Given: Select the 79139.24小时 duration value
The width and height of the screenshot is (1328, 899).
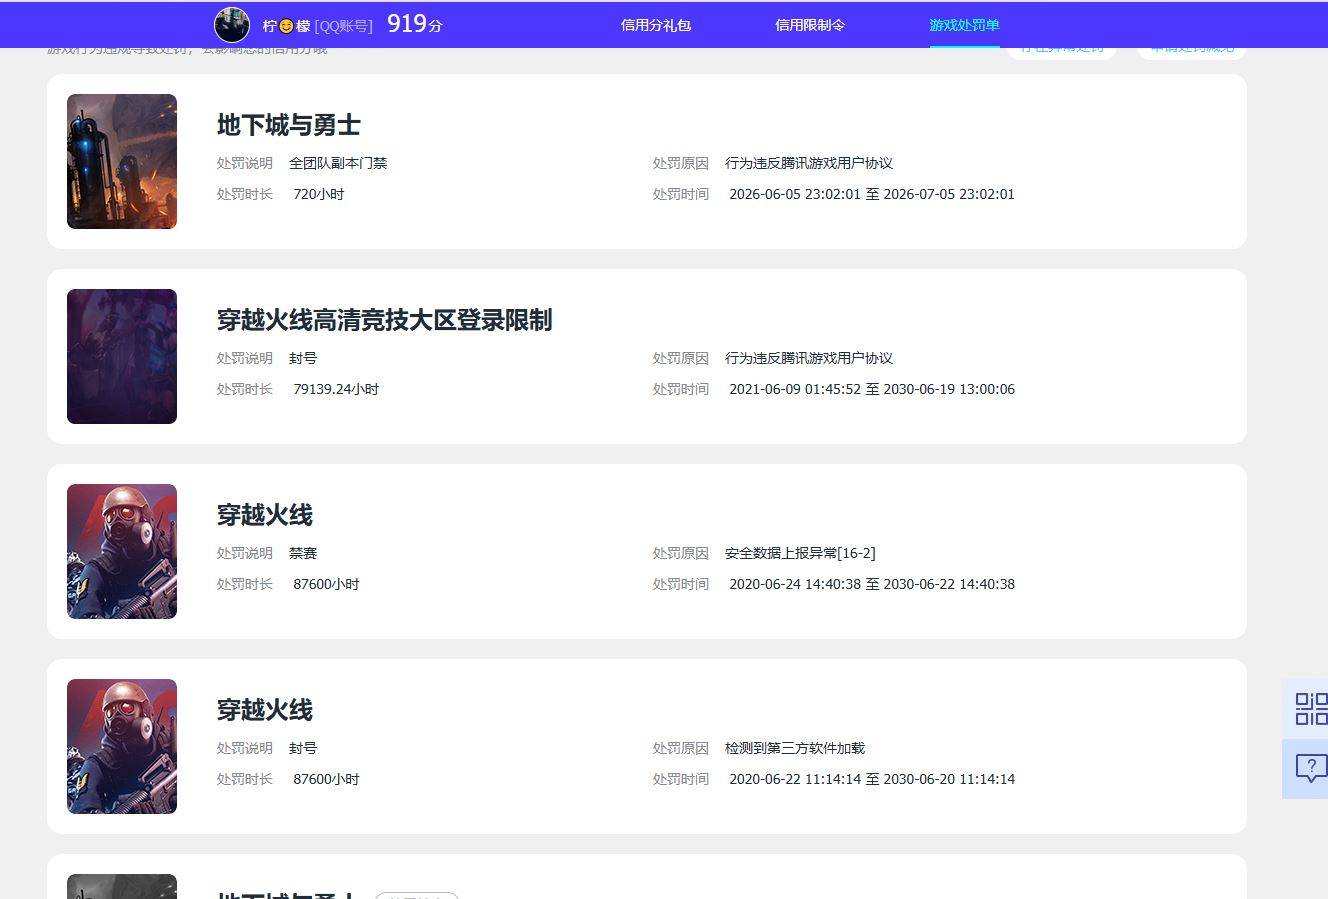Looking at the screenshot, I should point(336,389).
